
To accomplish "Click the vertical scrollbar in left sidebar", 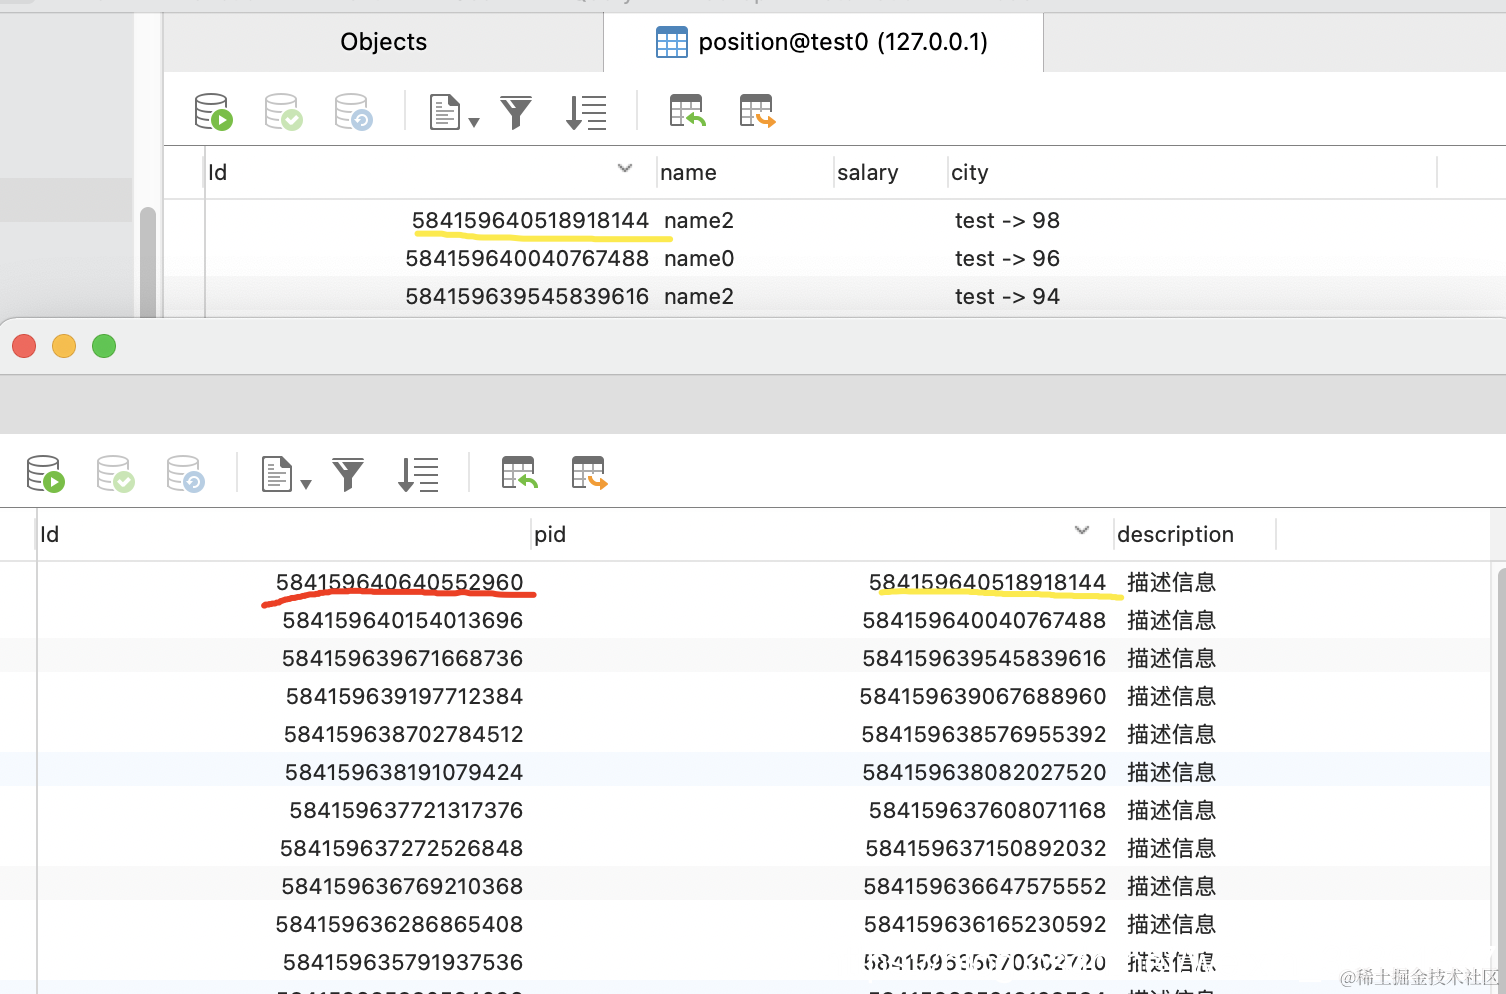I will tap(147, 262).
